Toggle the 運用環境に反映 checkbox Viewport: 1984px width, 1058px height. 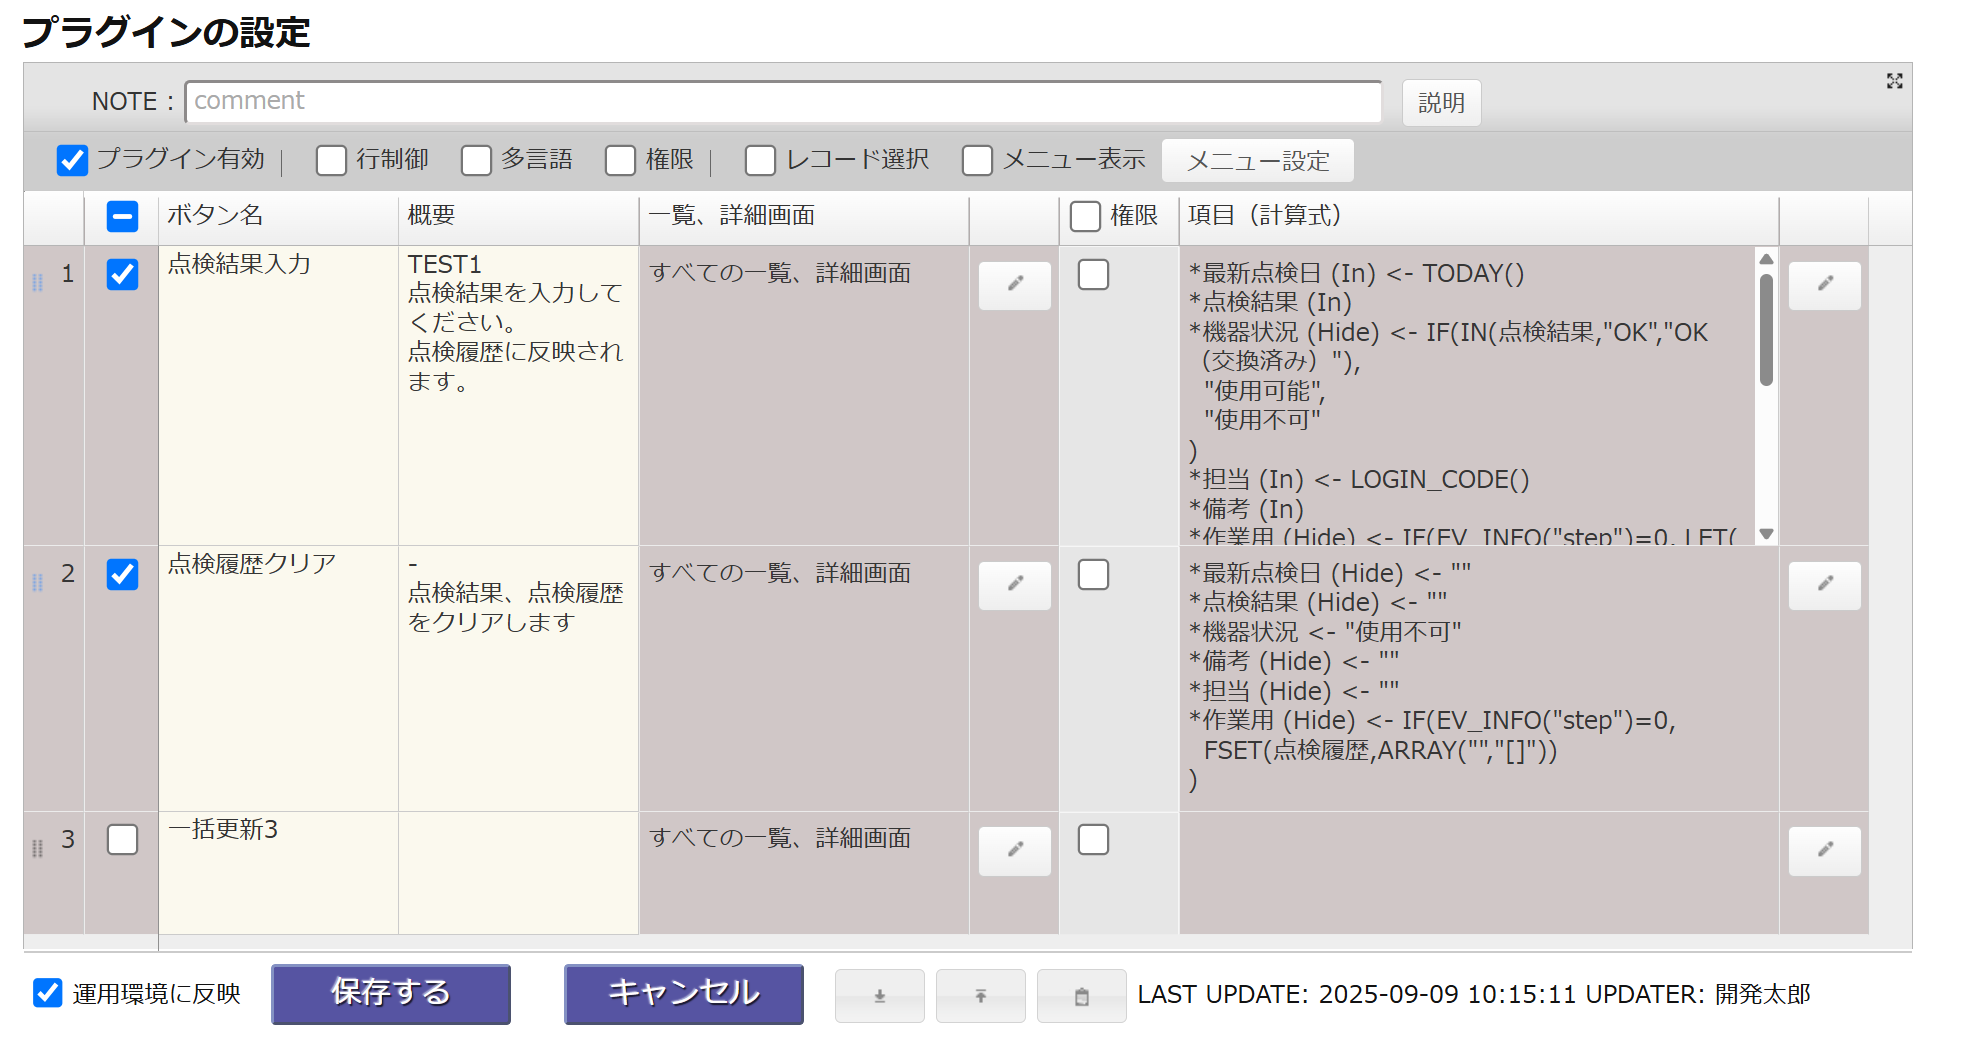(x=48, y=993)
